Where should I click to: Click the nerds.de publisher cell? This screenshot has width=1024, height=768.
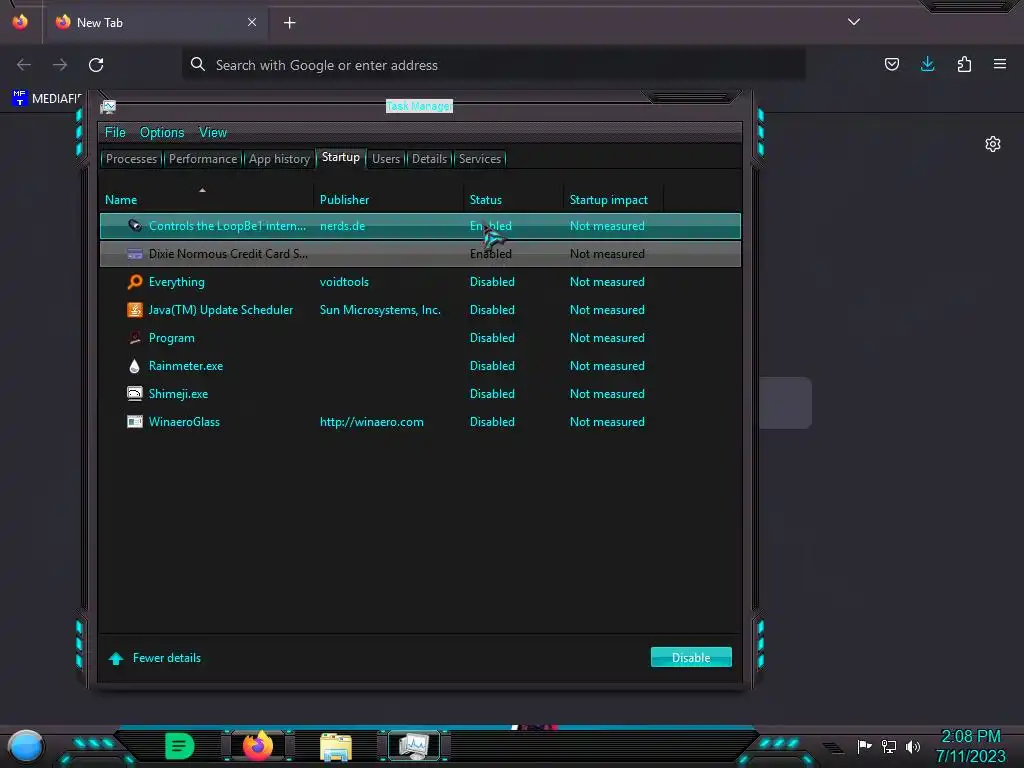[342, 225]
